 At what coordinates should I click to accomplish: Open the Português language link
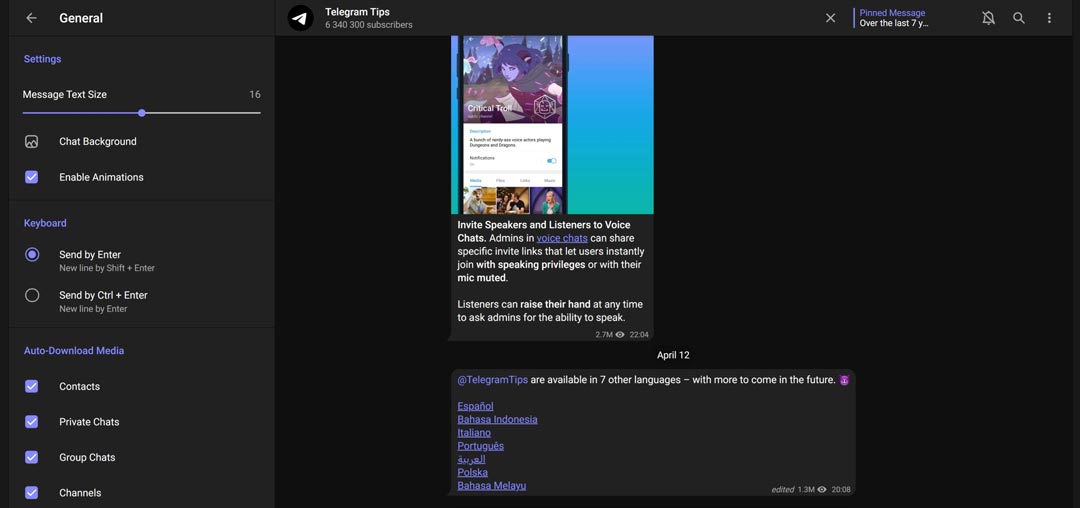[x=481, y=445]
